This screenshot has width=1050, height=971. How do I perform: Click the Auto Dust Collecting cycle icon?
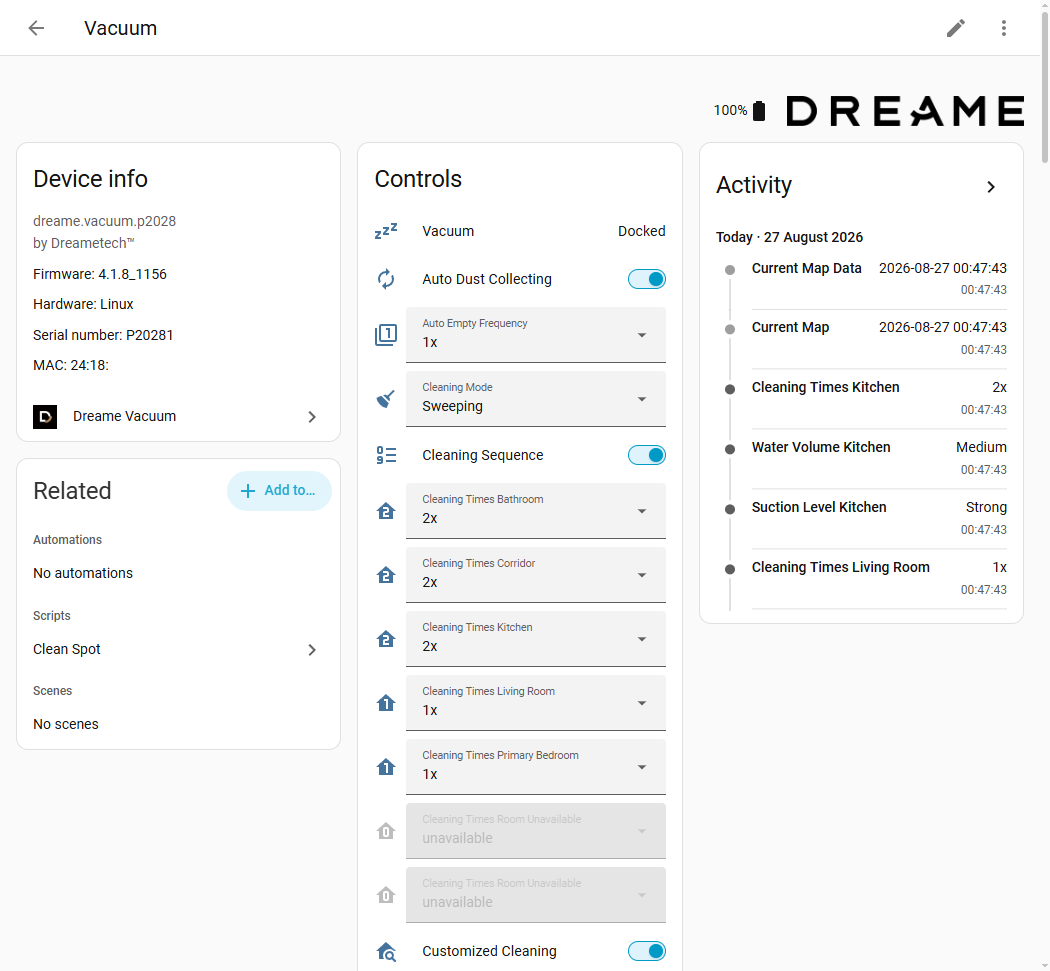386,279
